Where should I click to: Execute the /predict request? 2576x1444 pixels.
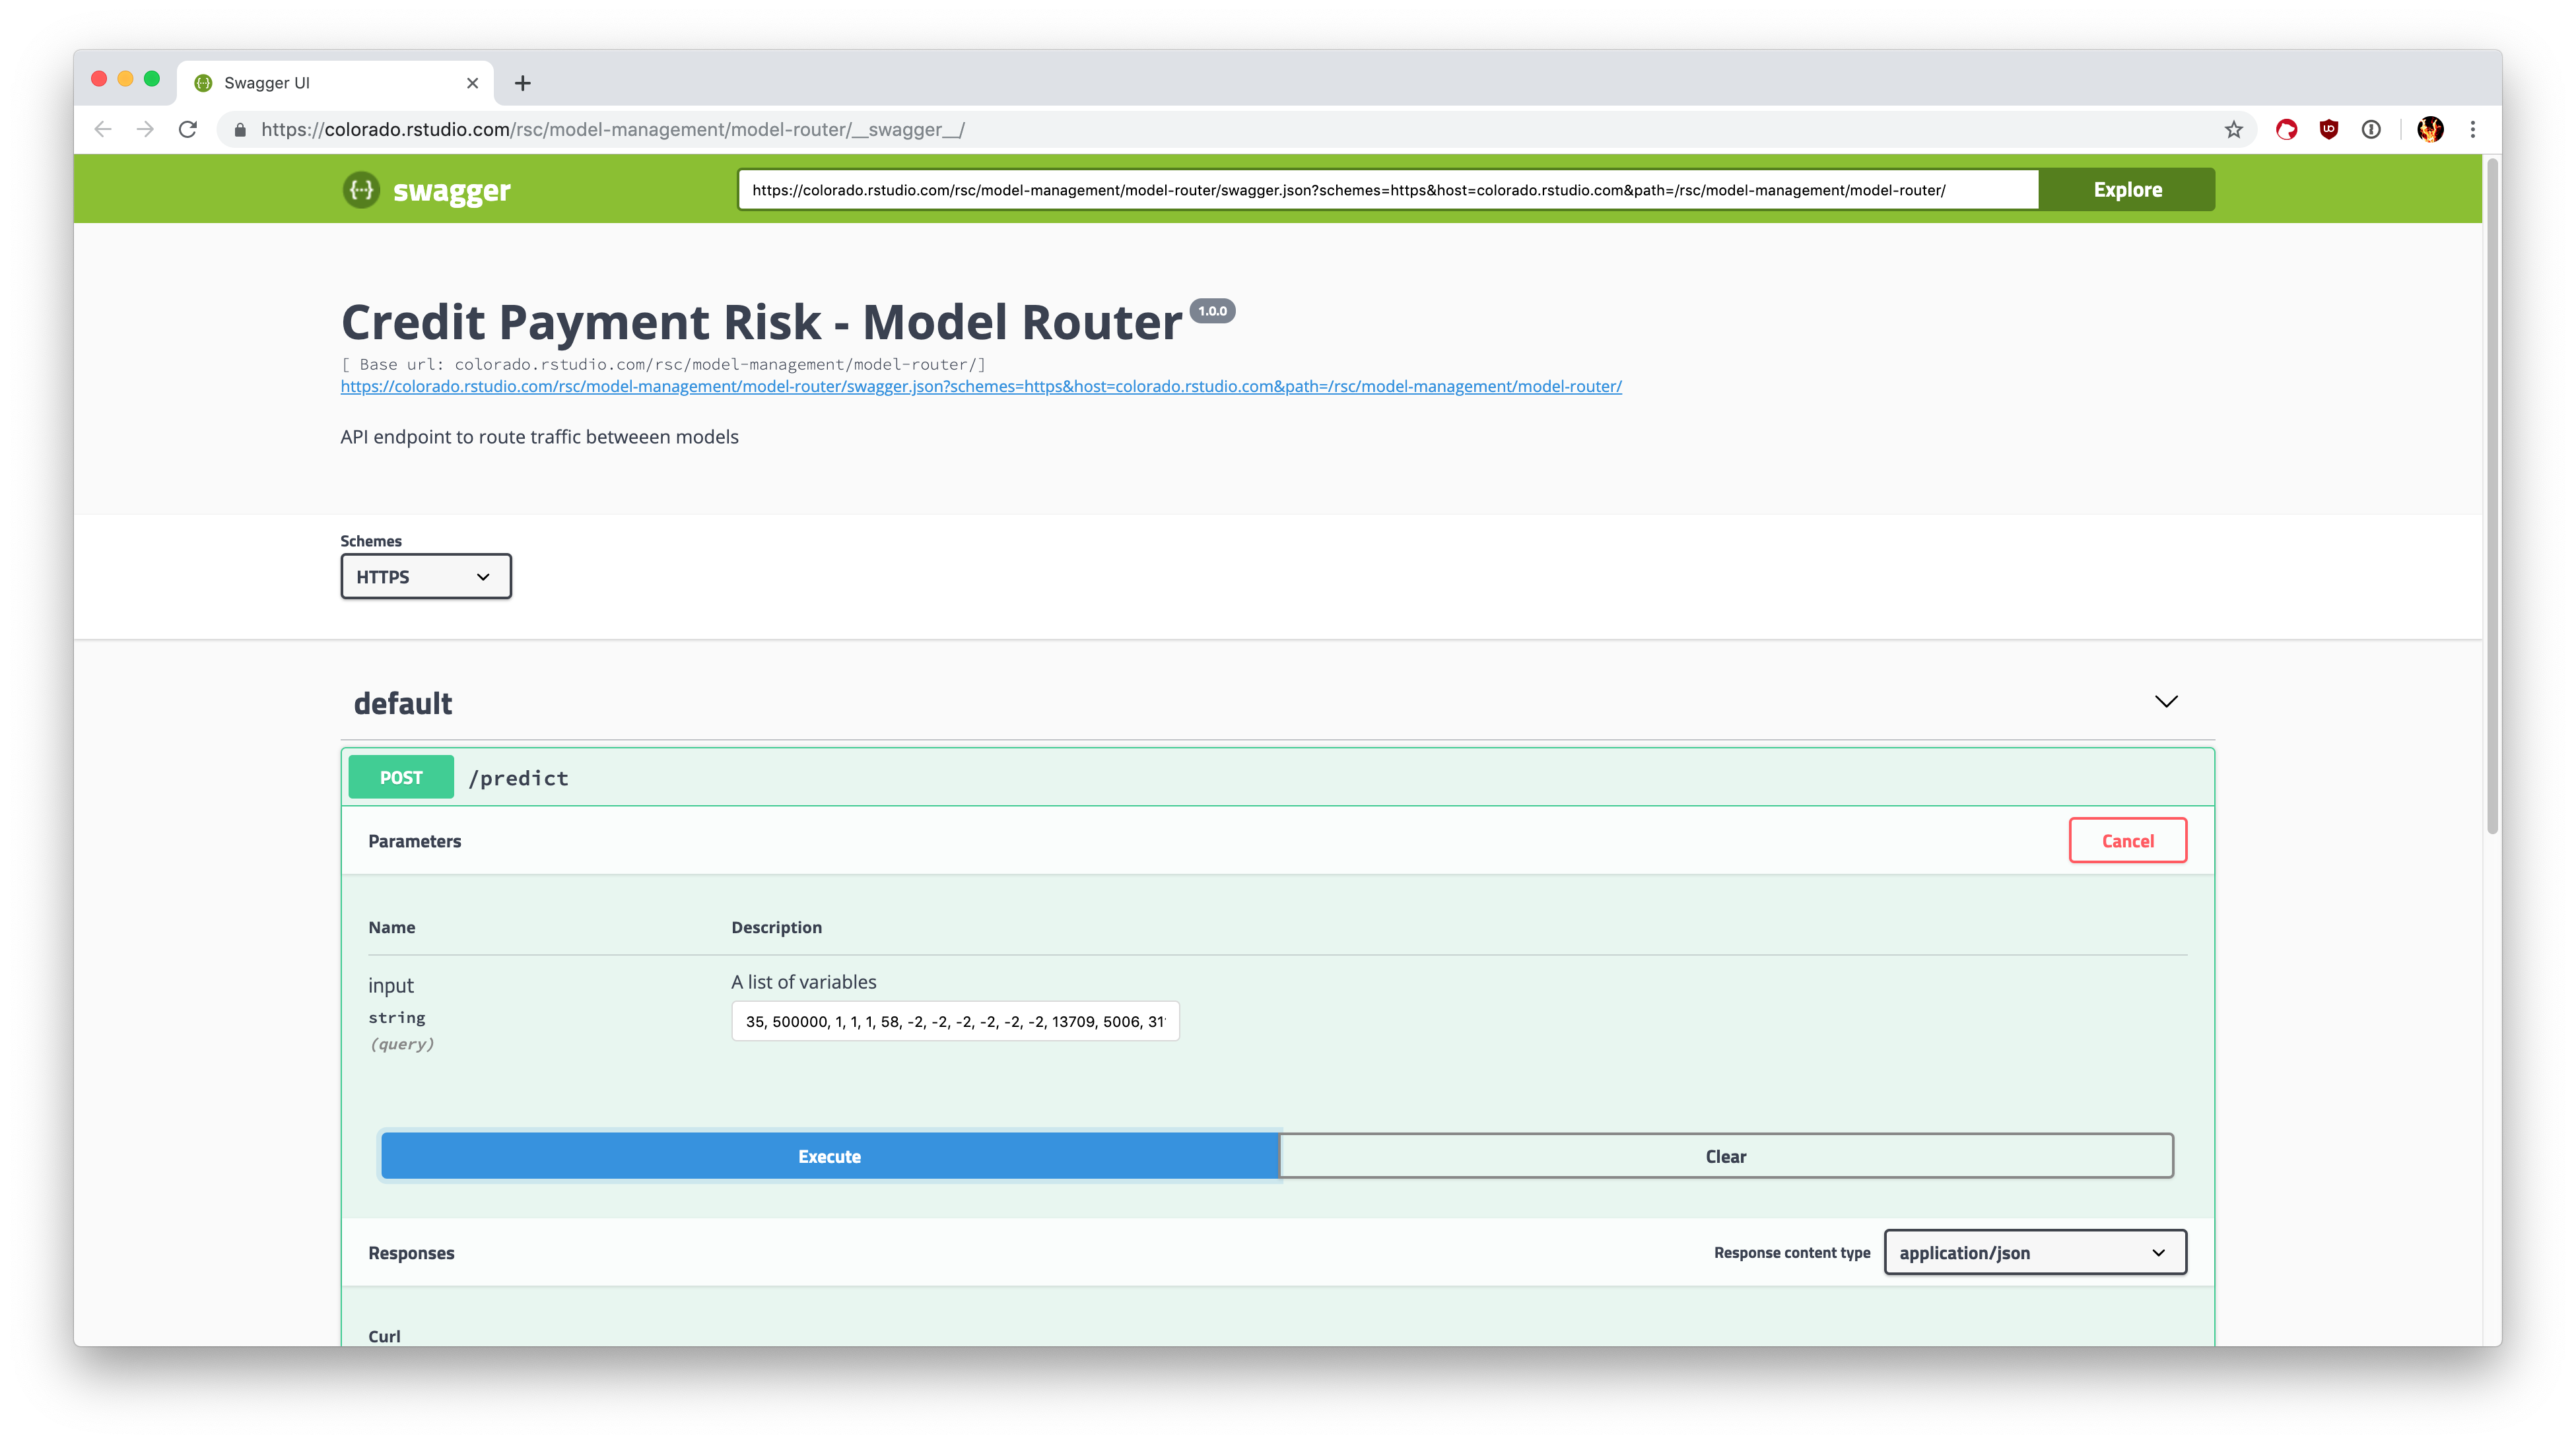click(829, 1156)
